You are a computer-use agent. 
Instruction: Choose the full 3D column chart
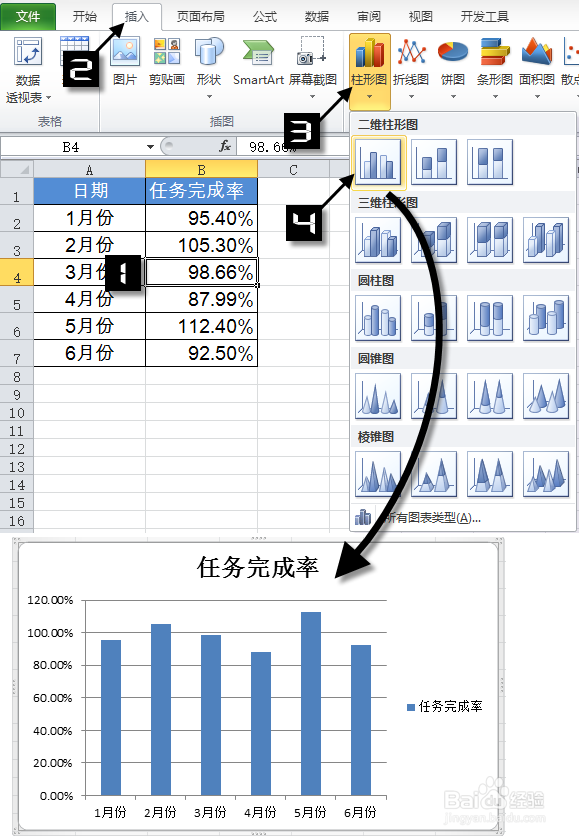(x=546, y=240)
